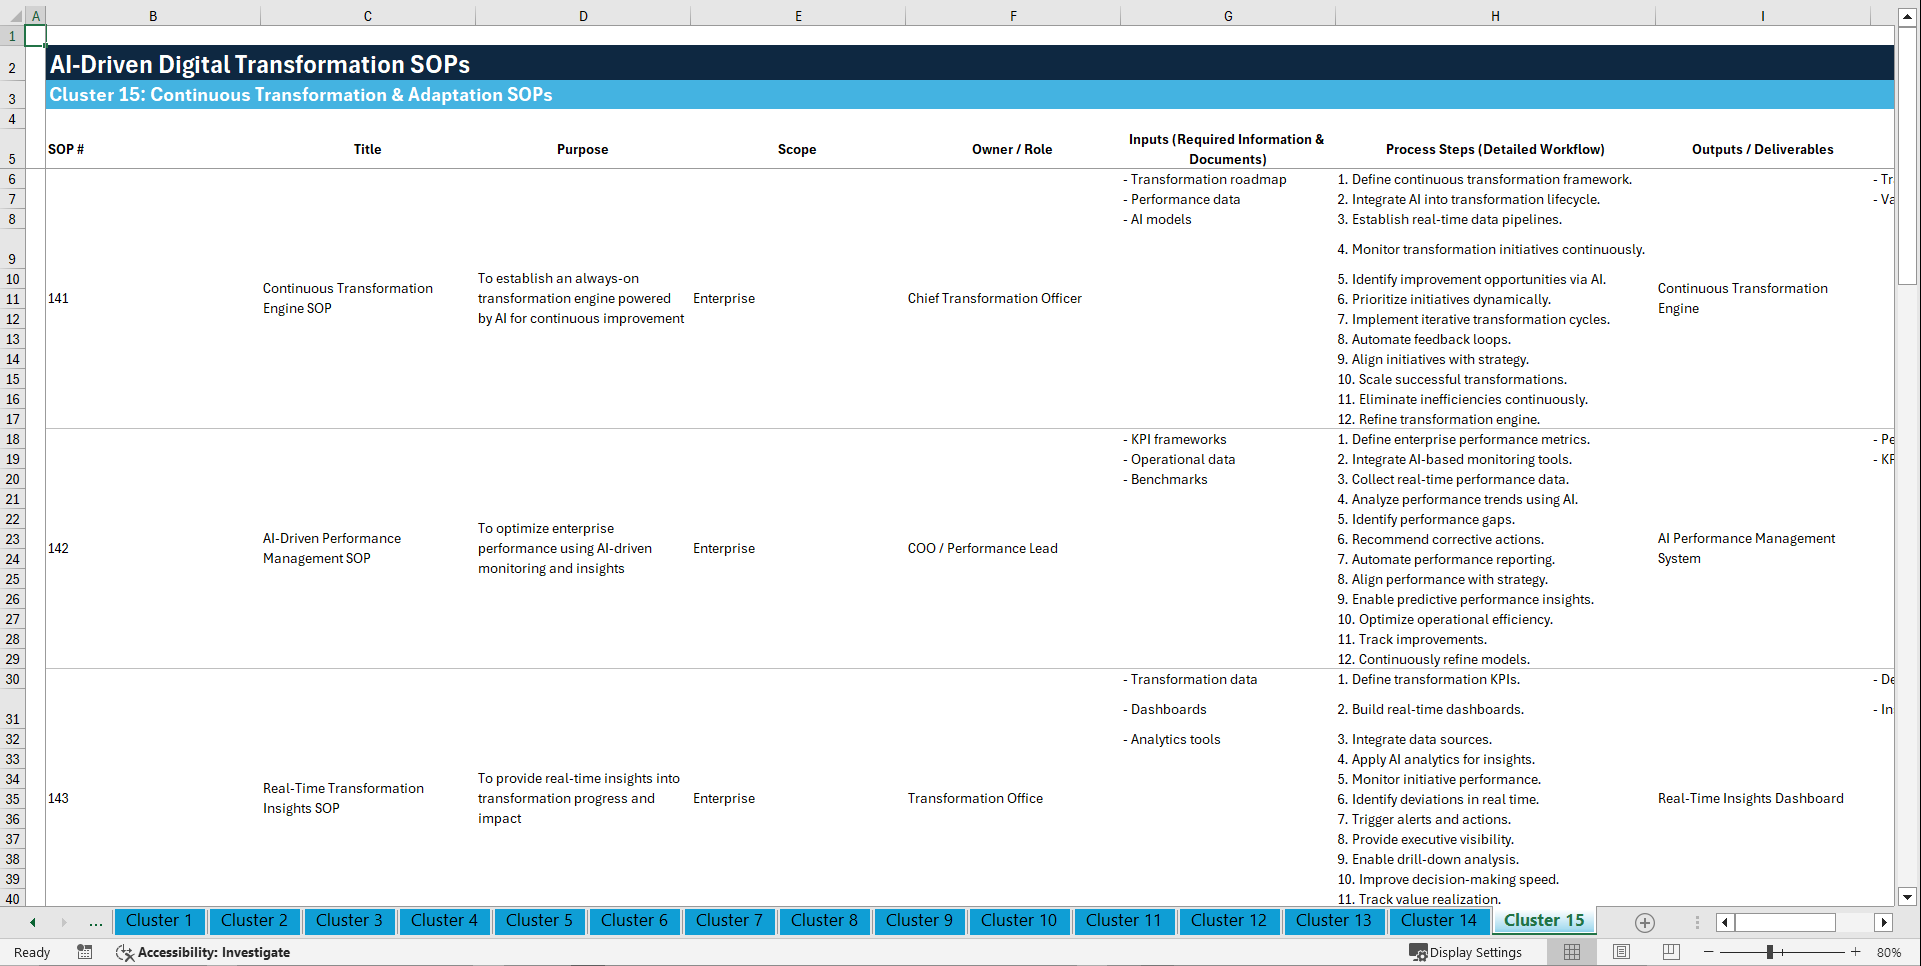This screenshot has width=1921, height=966.
Task: Select cell containing Chief Transformation Officer
Action: [994, 298]
